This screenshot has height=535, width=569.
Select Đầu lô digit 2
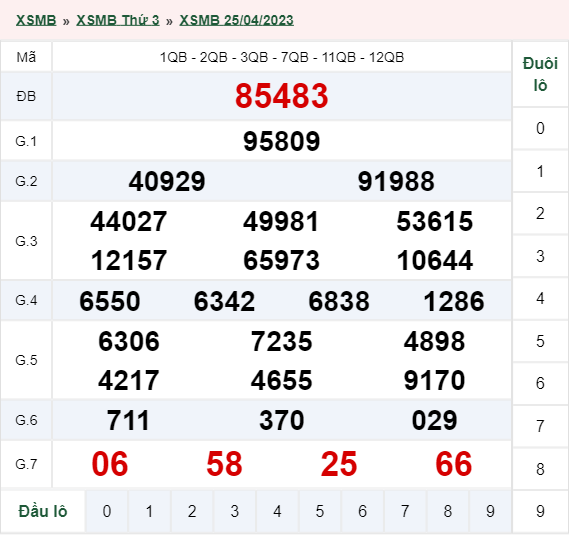tap(192, 511)
